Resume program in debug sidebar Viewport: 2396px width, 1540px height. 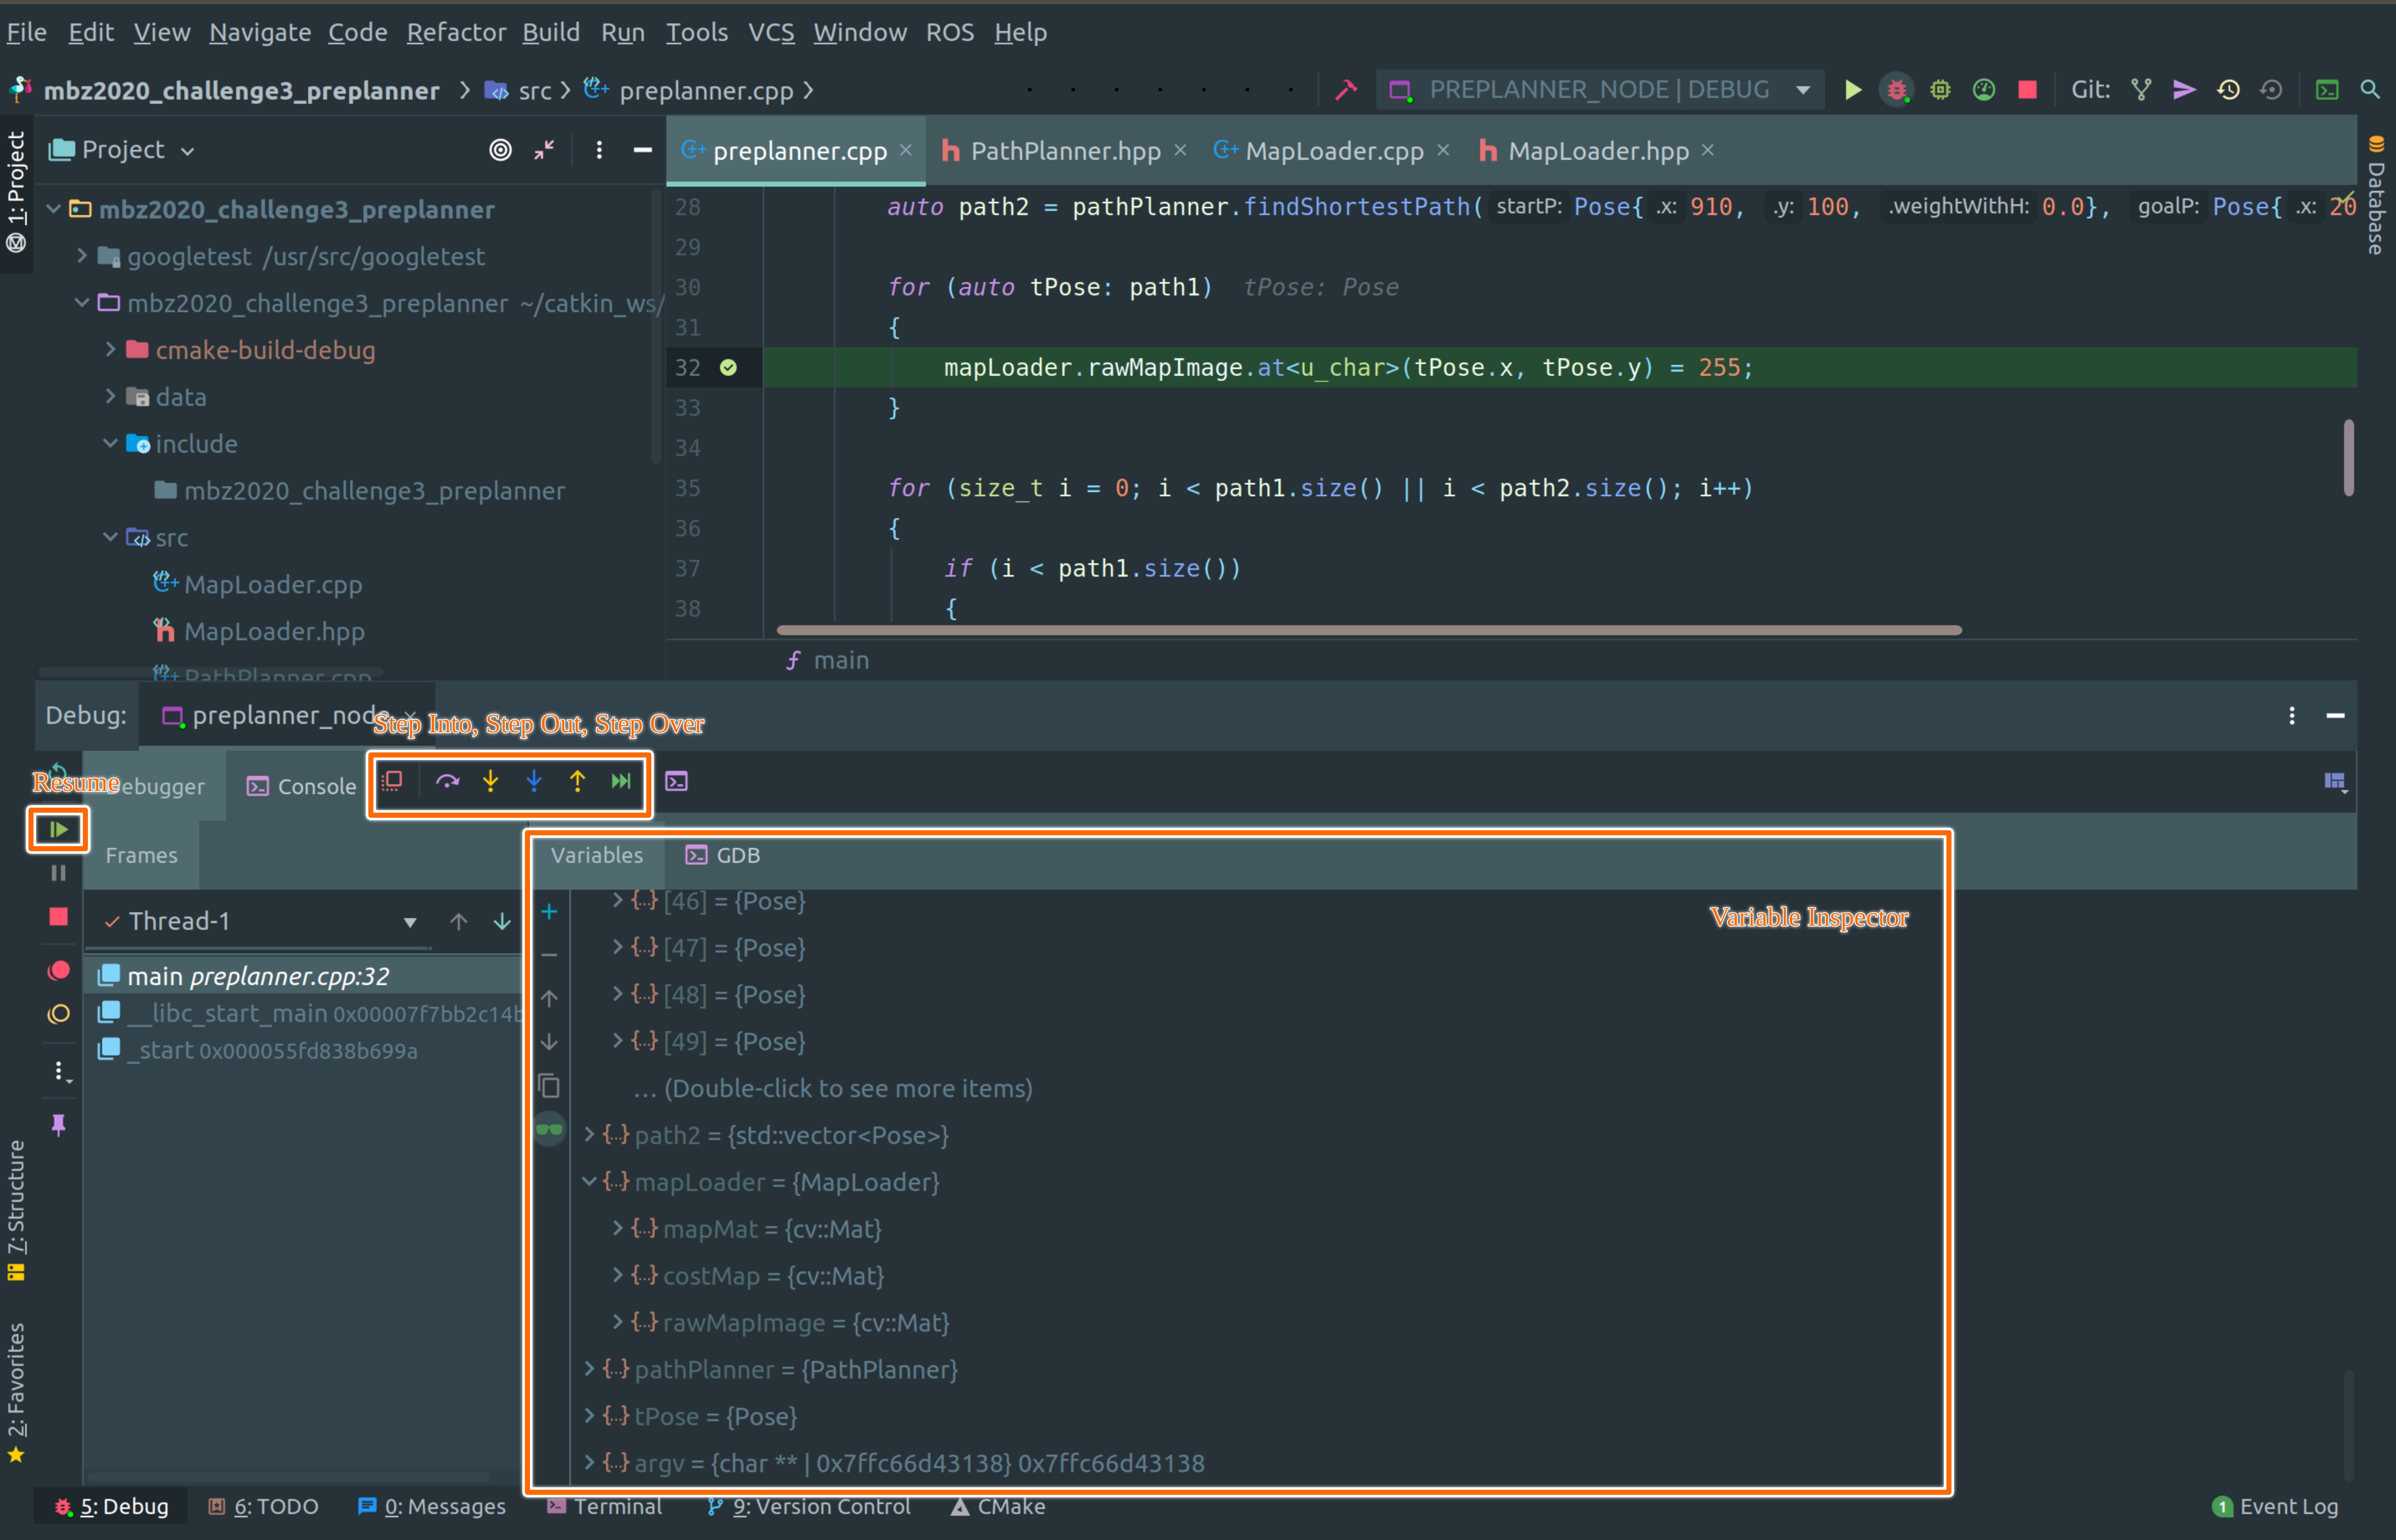click(x=58, y=829)
